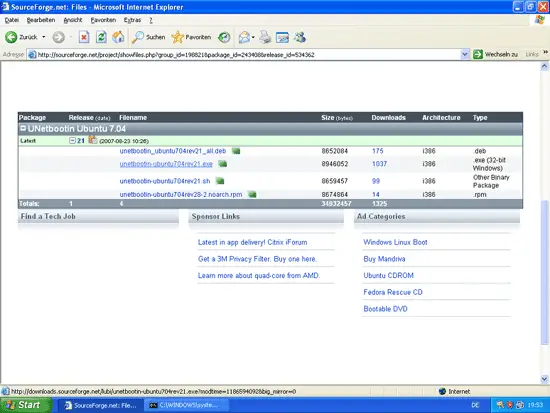This screenshot has height=413, width=550.
Task: Download unetbootin-ubuntu704rev21.exe link
Action: [166, 164]
